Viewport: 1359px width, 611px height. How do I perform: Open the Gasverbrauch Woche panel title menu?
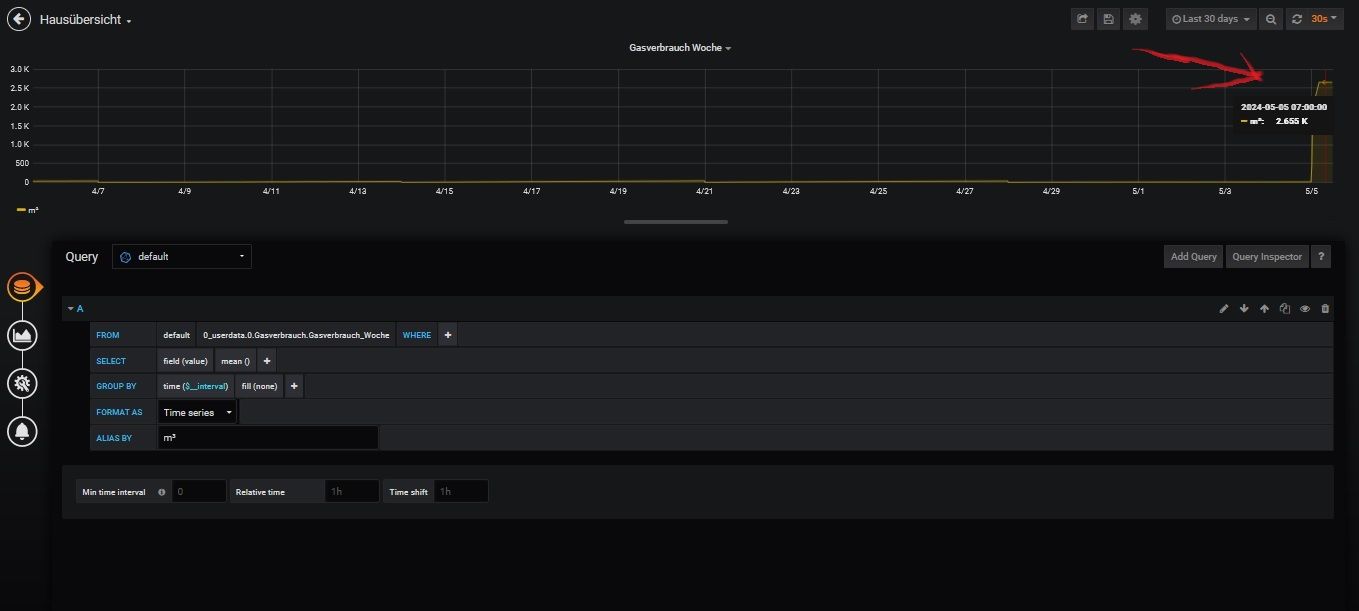pyautogui.click(x=680, y=48)
